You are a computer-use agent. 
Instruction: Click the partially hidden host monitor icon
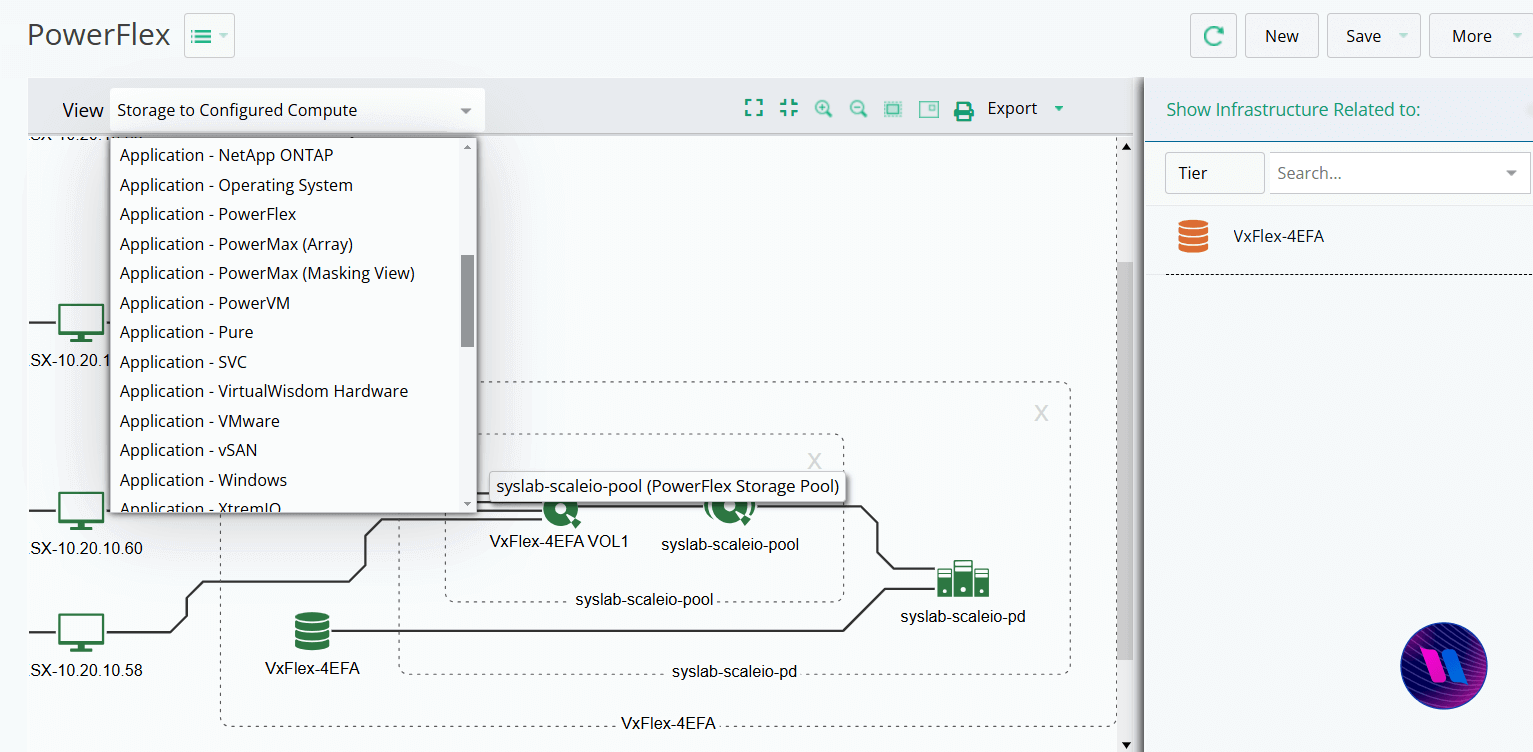coord(81,322)
